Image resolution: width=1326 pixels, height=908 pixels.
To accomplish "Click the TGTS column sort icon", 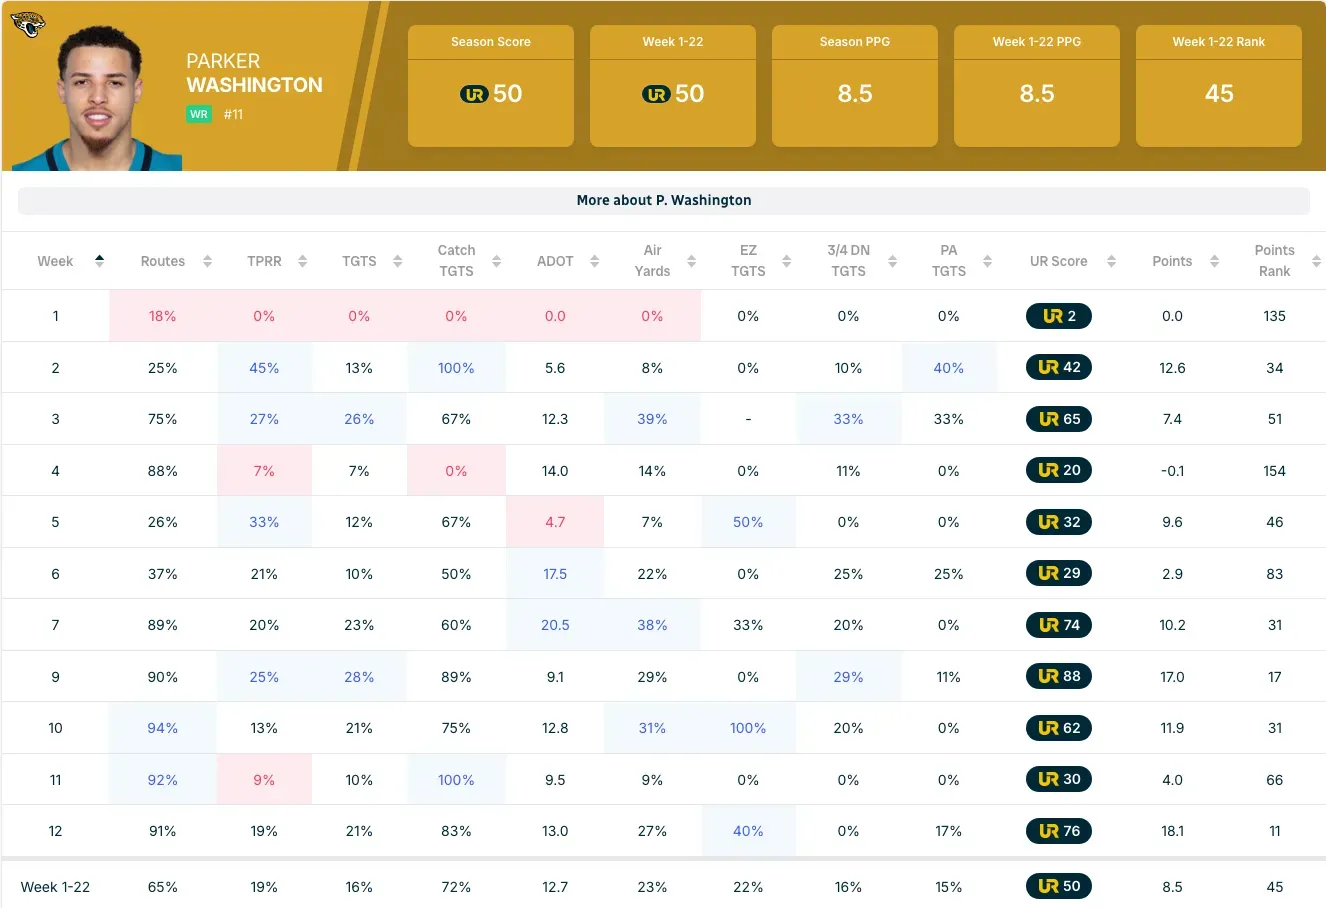I will pos(397,261).
